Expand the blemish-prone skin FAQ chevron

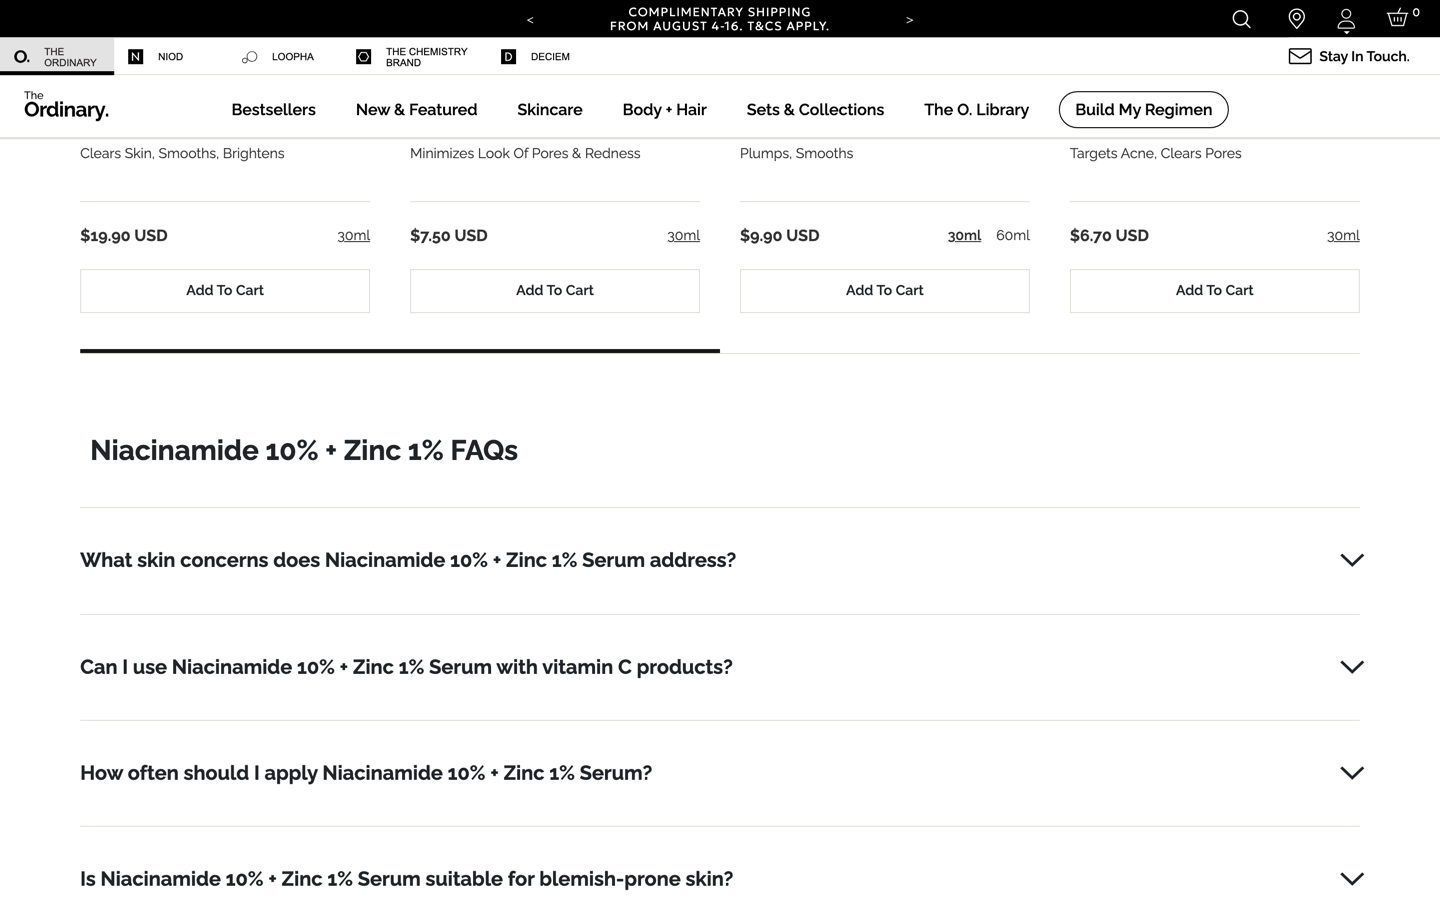tap(1352, 879)
